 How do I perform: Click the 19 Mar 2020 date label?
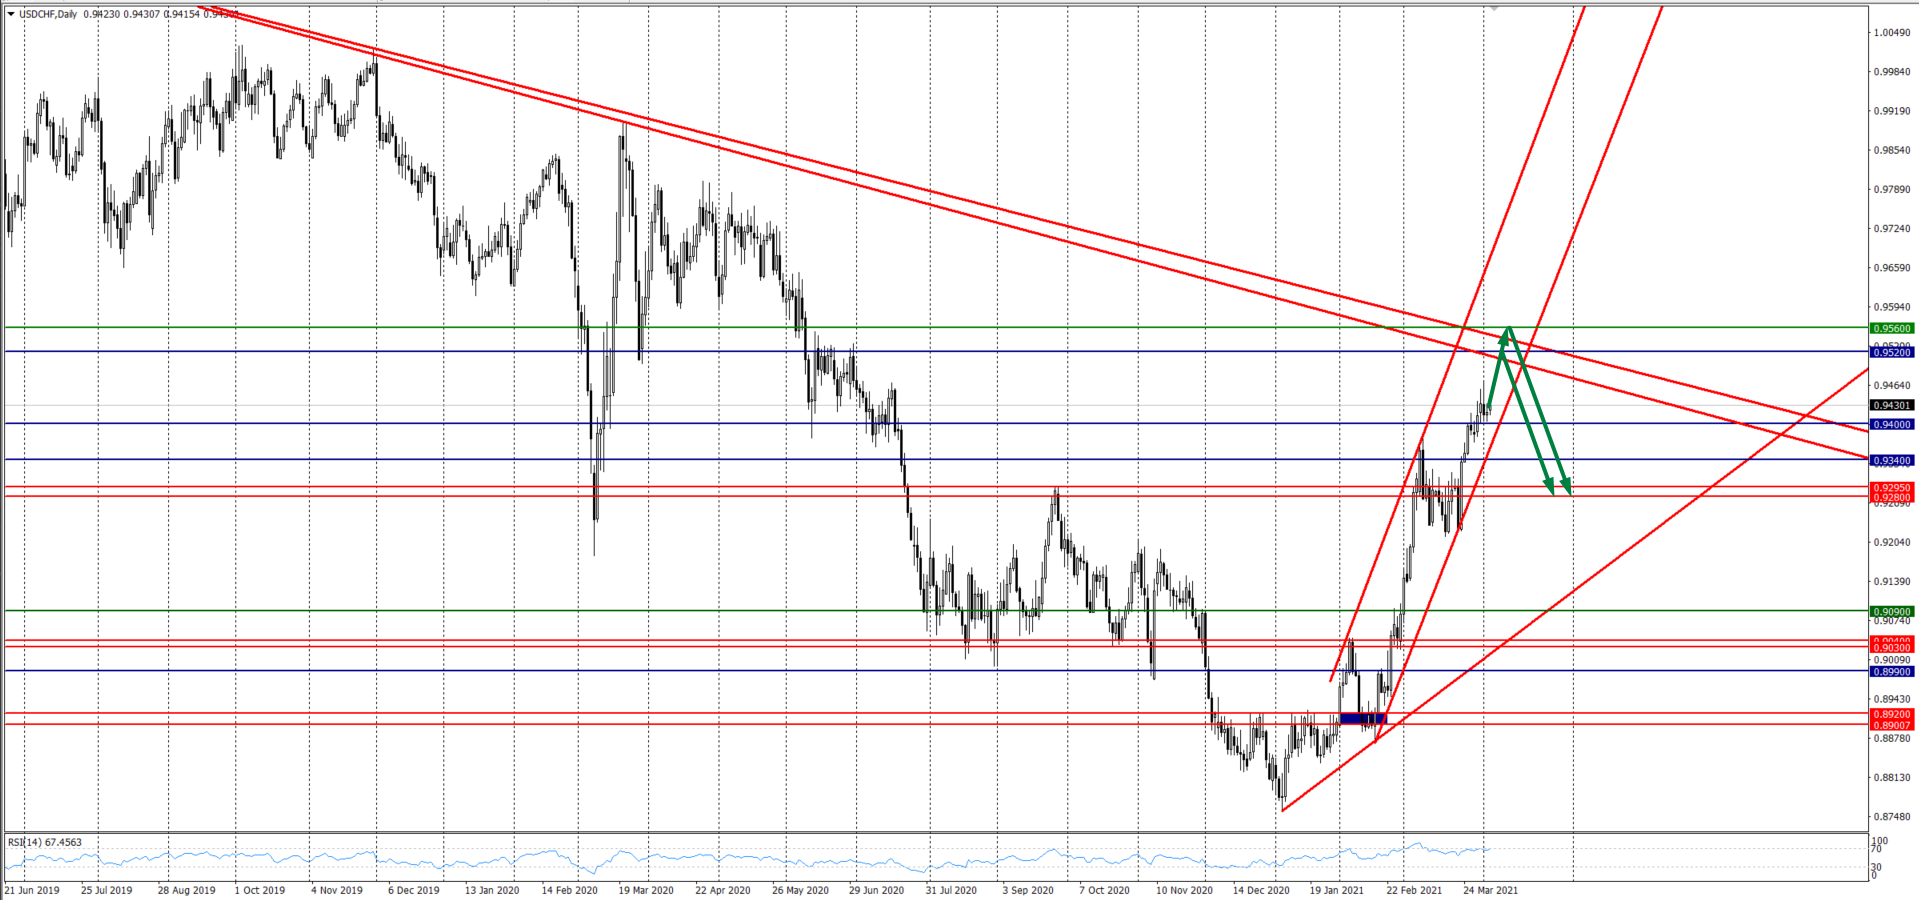645,890
